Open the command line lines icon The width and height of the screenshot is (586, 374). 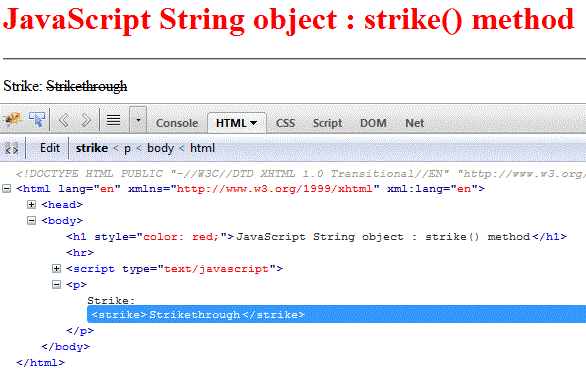[x=113, y=120]
